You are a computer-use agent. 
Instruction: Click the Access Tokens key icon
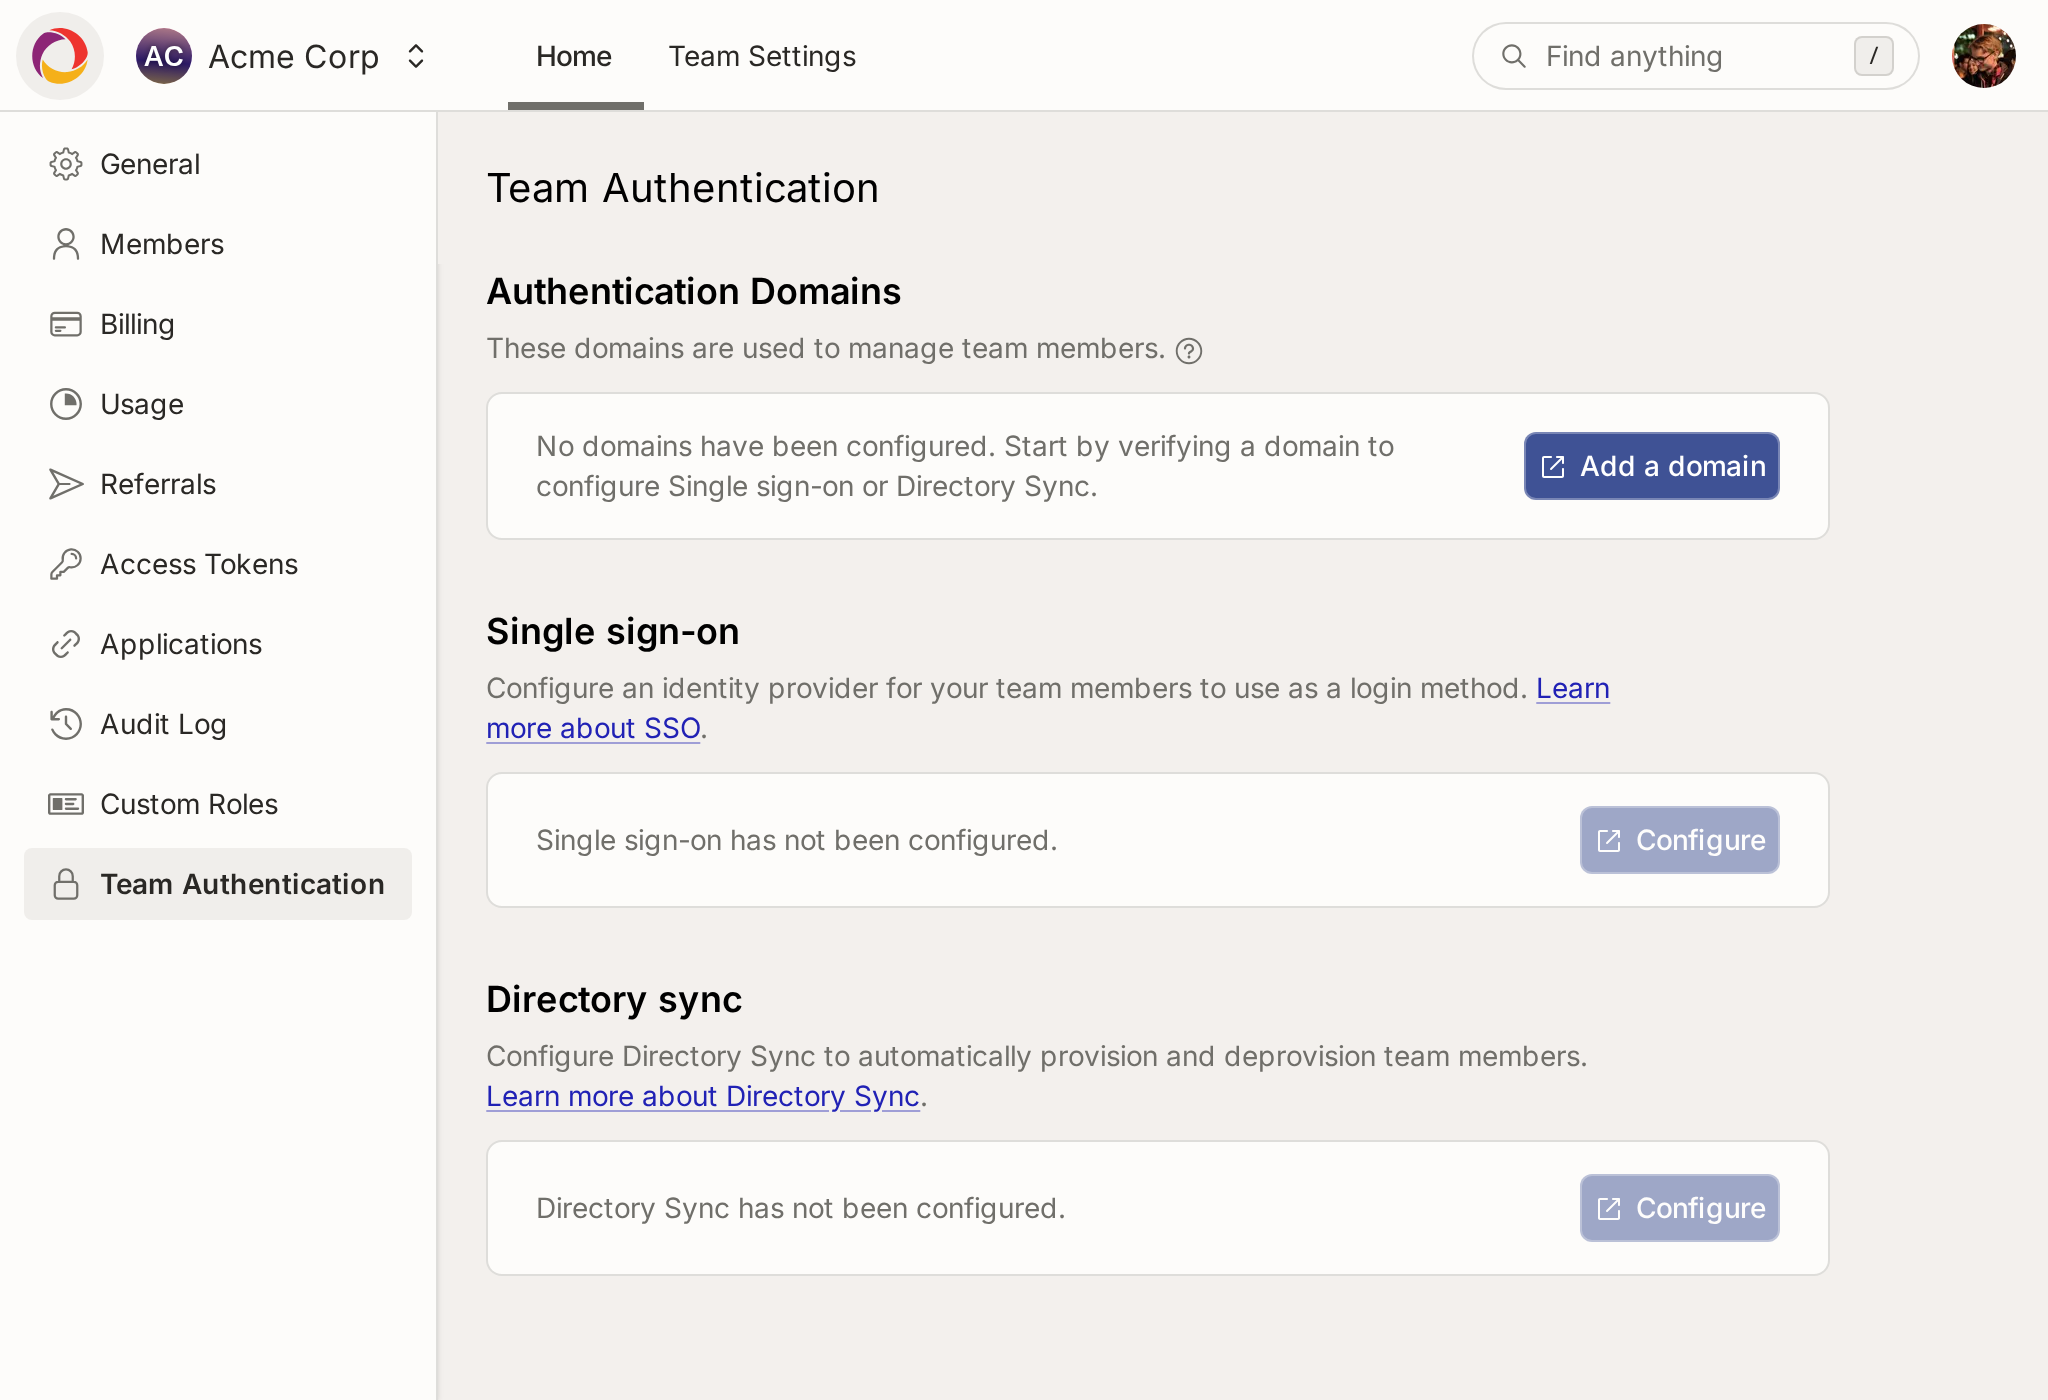pos(66,564)
